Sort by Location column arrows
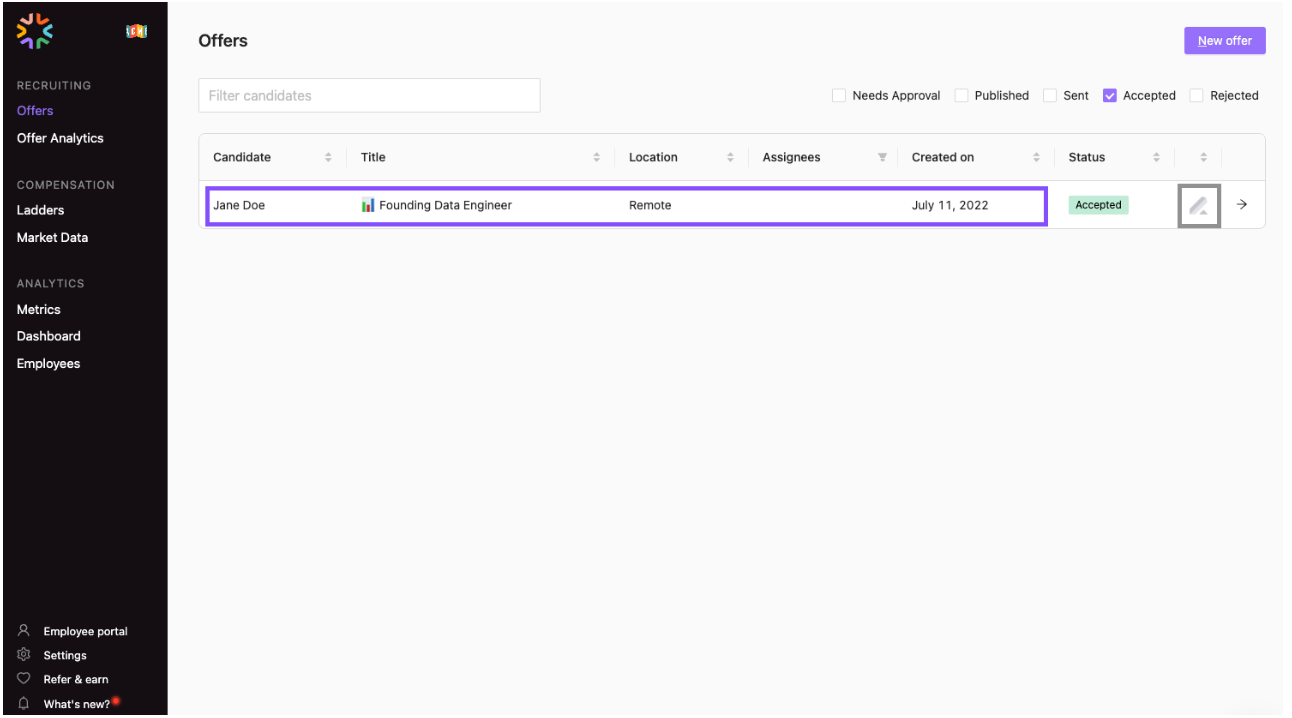The width and height of the screenshot is (1292, 718). pyautogui.click(x=730, y=157)
